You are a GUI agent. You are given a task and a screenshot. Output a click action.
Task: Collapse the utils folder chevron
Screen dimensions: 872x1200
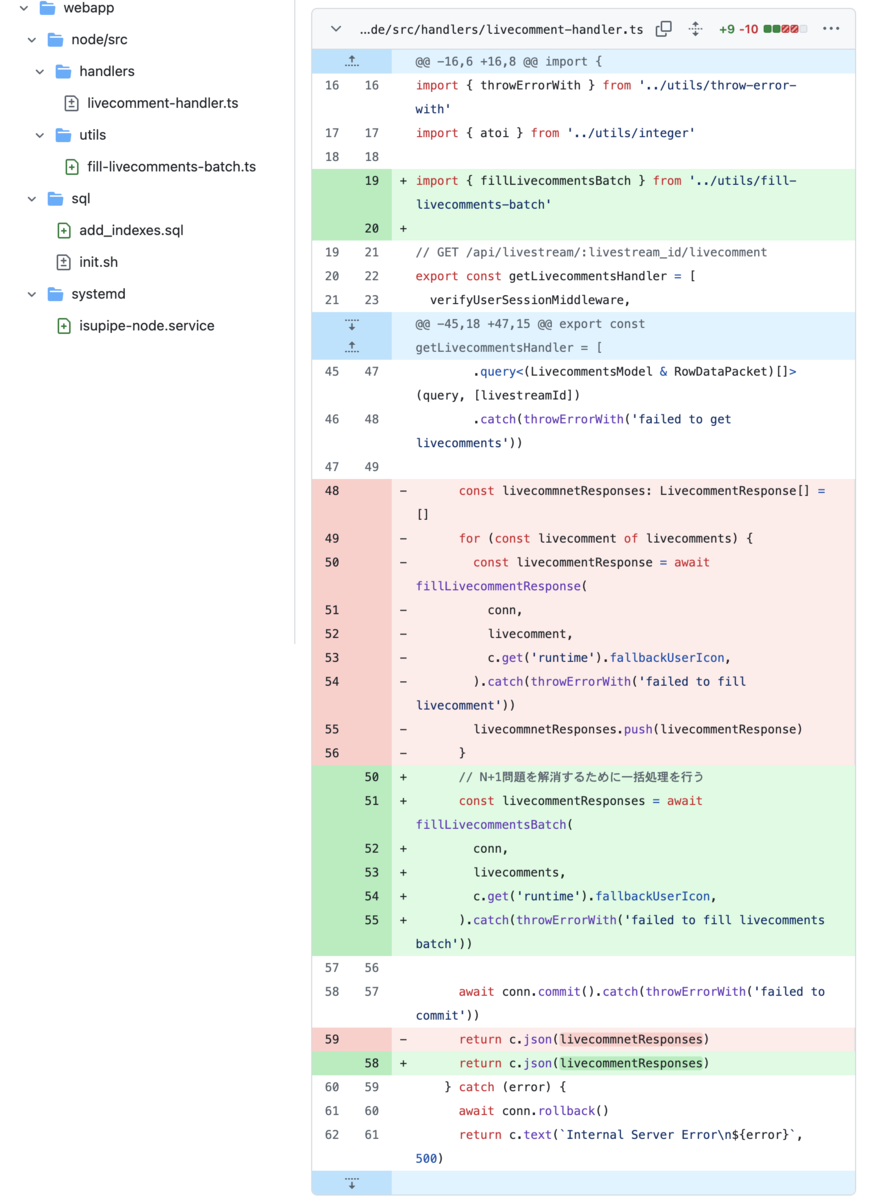click(x=40, y=135)
